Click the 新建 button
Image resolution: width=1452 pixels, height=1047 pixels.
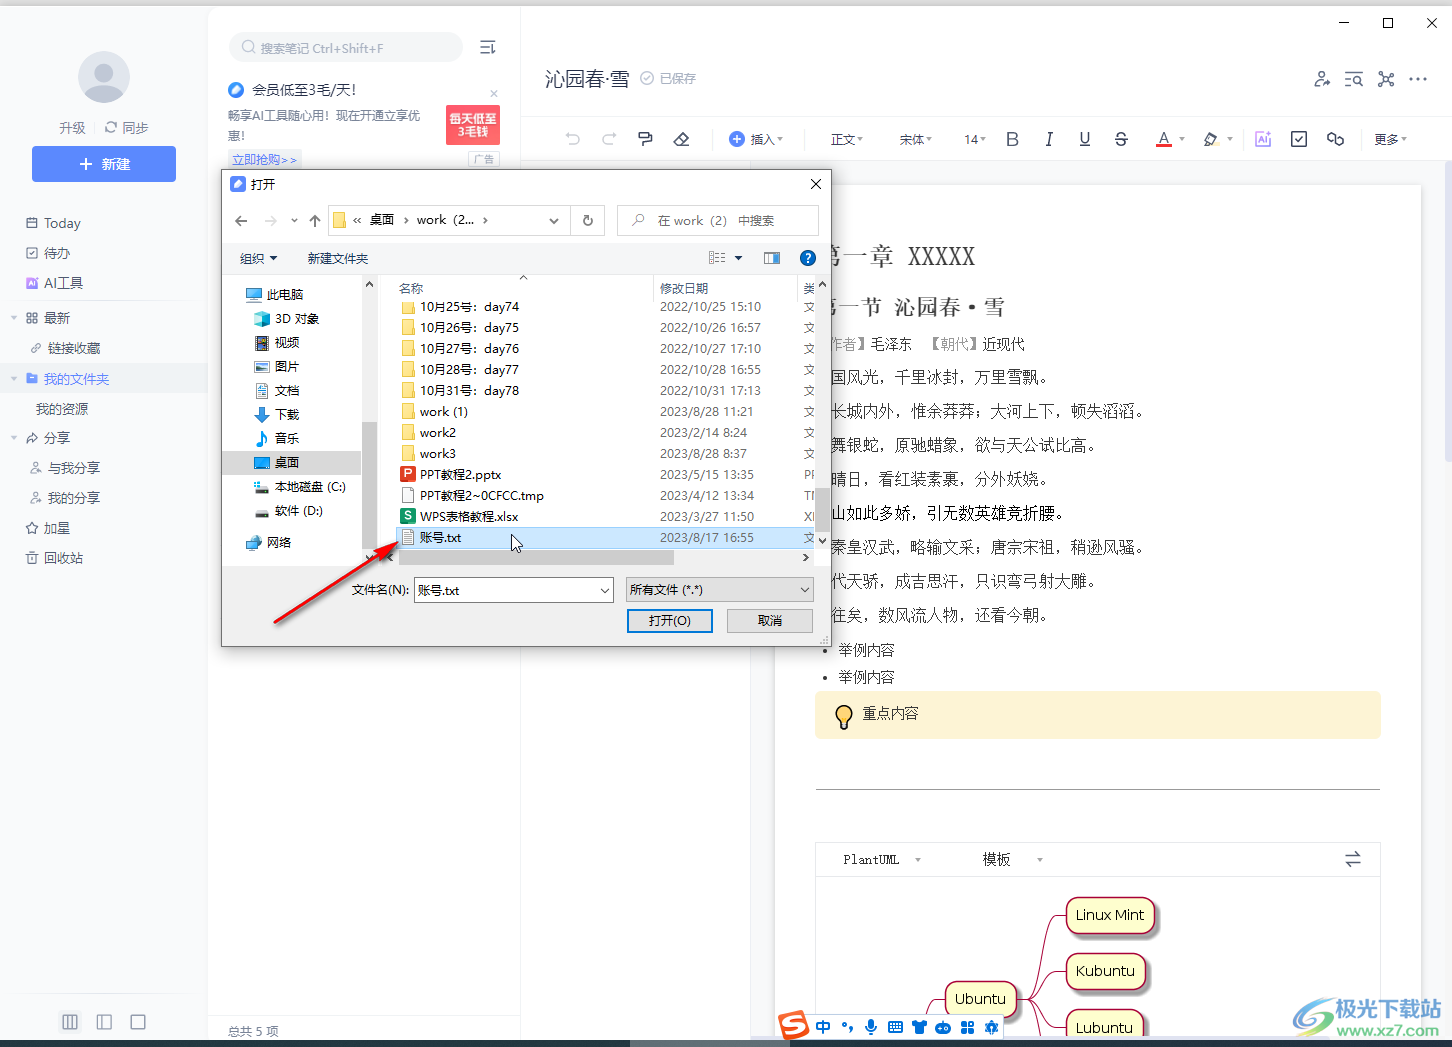click(x=104, y=164)
